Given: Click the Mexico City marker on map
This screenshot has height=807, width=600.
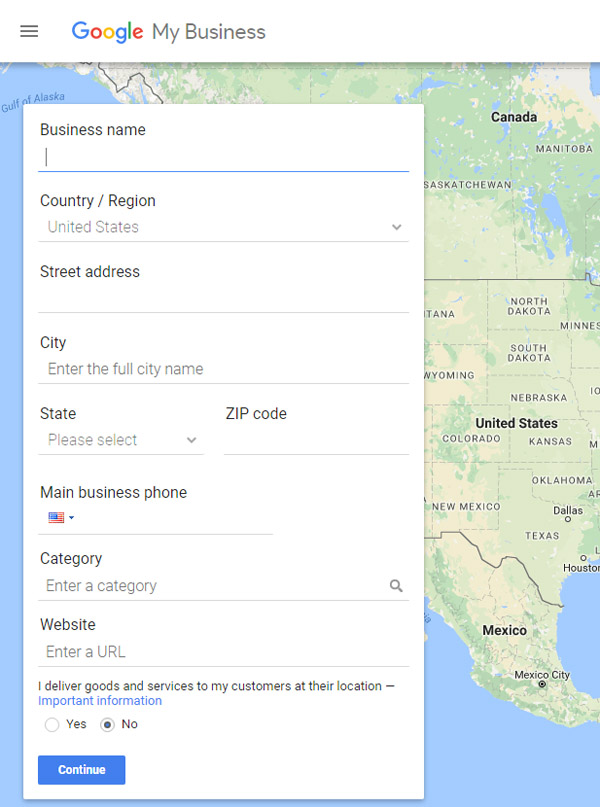Looking at the screenshot, I should click(542, 684).
